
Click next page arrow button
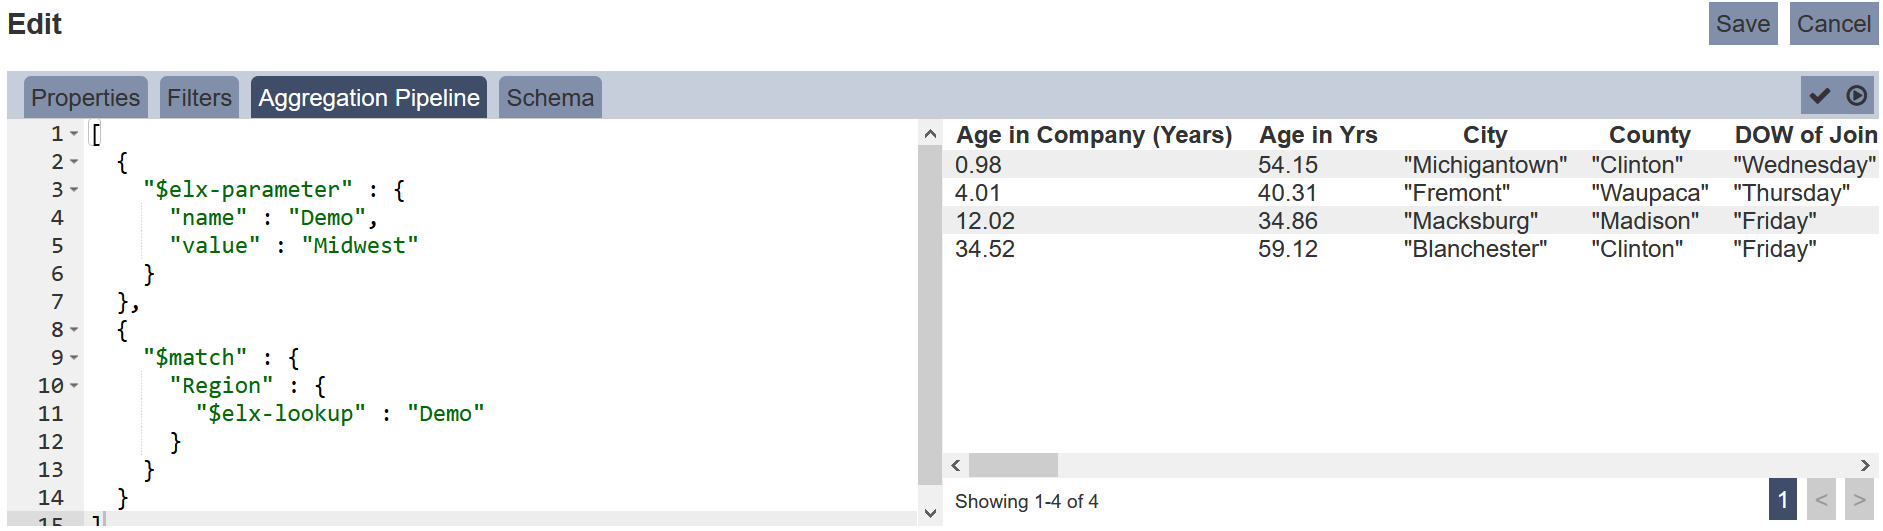1859,500
